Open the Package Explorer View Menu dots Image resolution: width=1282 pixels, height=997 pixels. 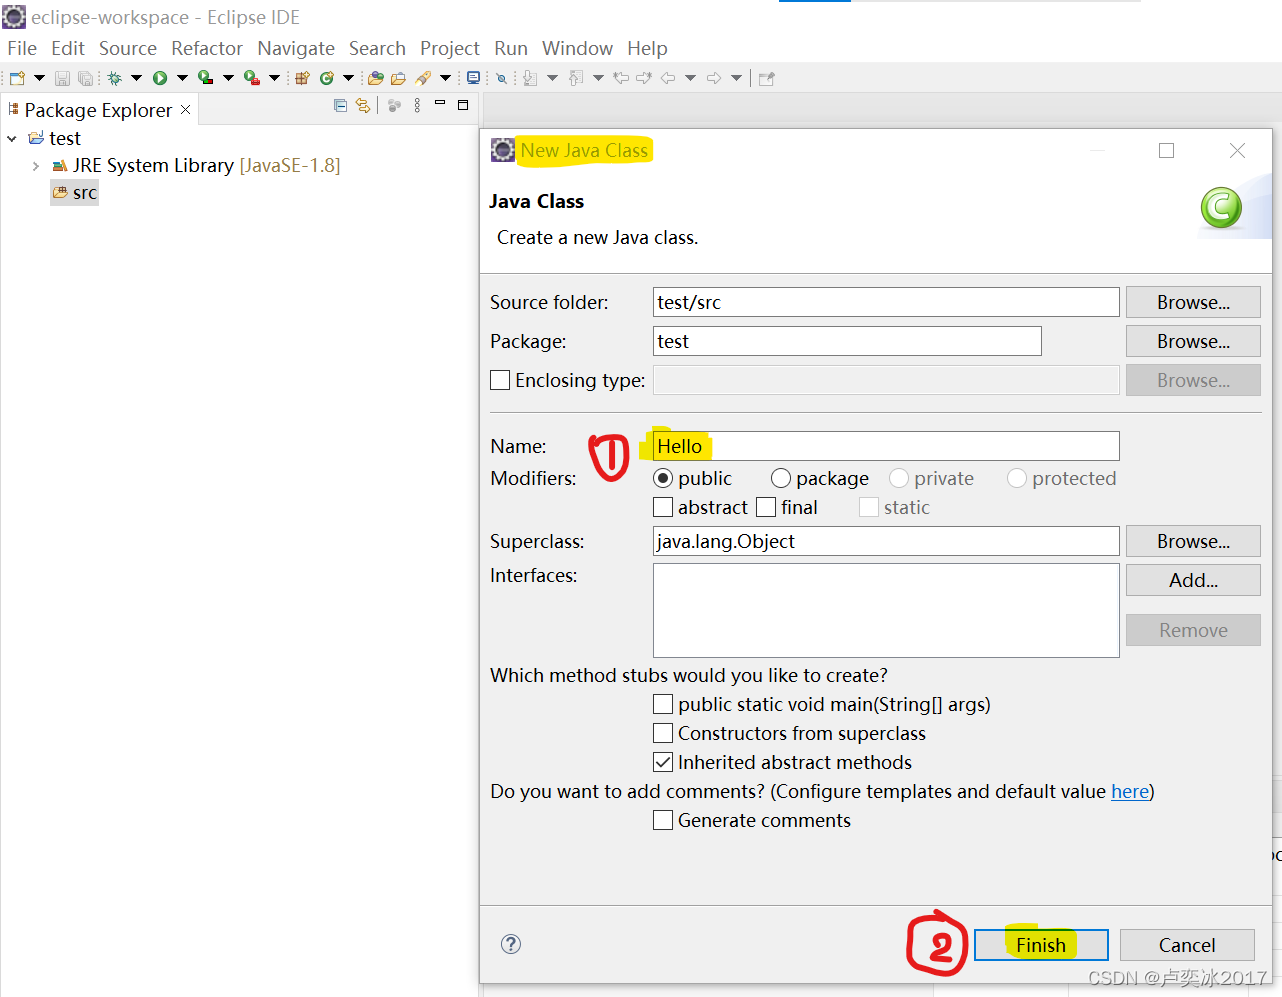pyautogui.click(x=417, y=105)
